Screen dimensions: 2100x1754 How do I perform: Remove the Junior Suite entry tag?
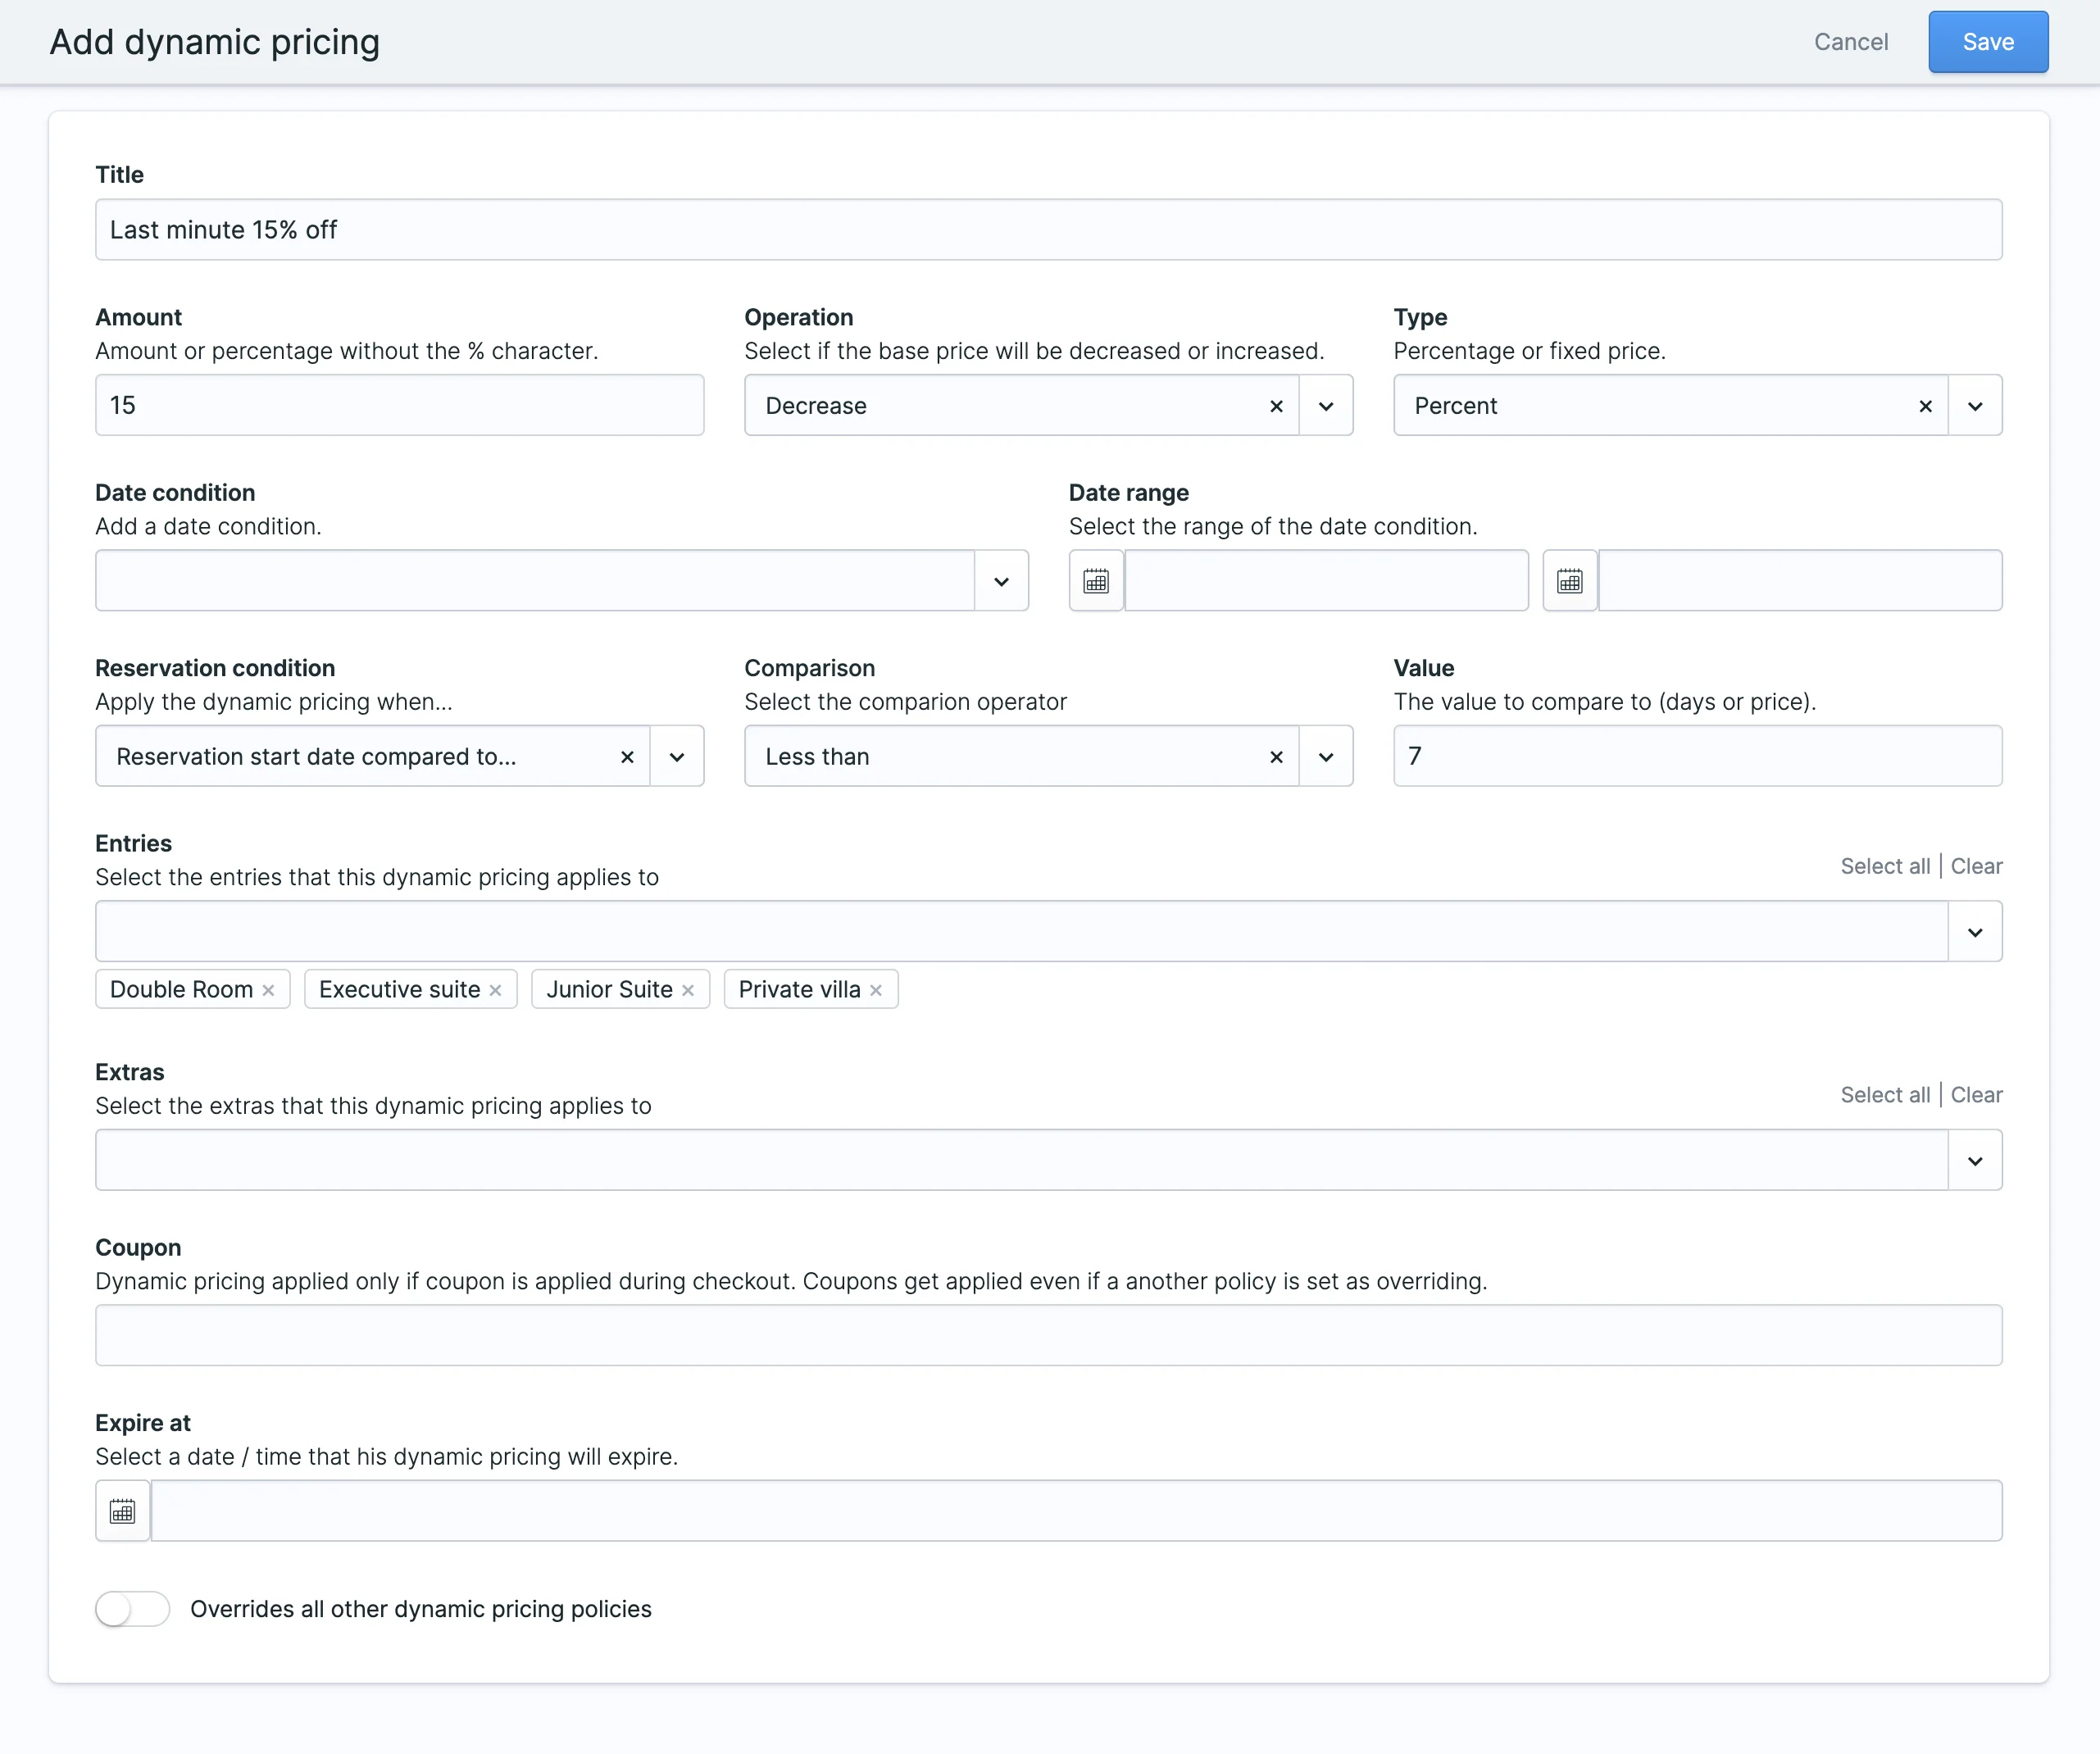[x=688, y=990]
